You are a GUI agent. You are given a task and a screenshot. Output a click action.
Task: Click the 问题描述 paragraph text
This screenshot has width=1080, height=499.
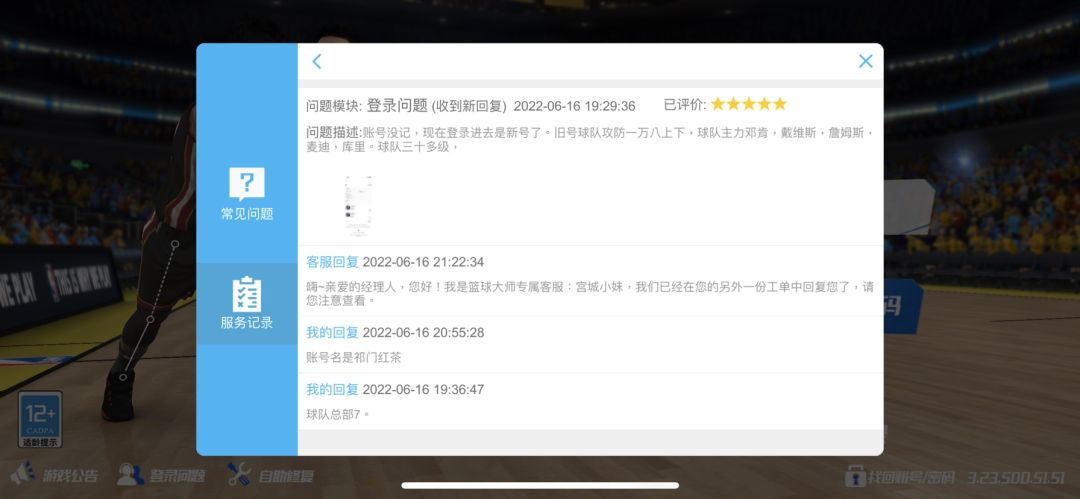coord(590,140)
